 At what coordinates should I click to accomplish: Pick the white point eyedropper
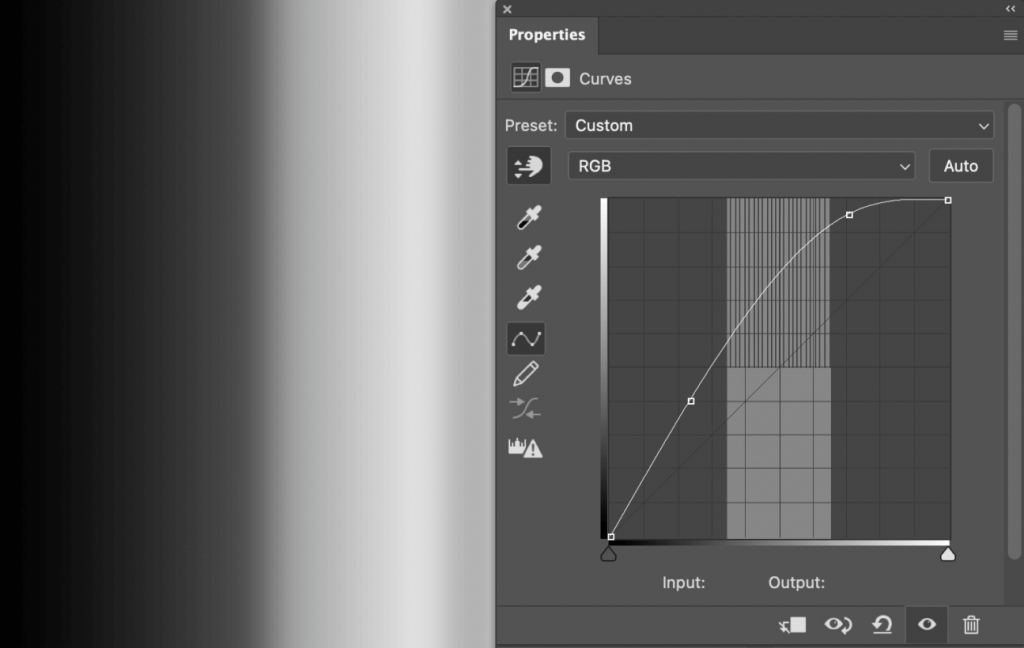tap(527, 298)
